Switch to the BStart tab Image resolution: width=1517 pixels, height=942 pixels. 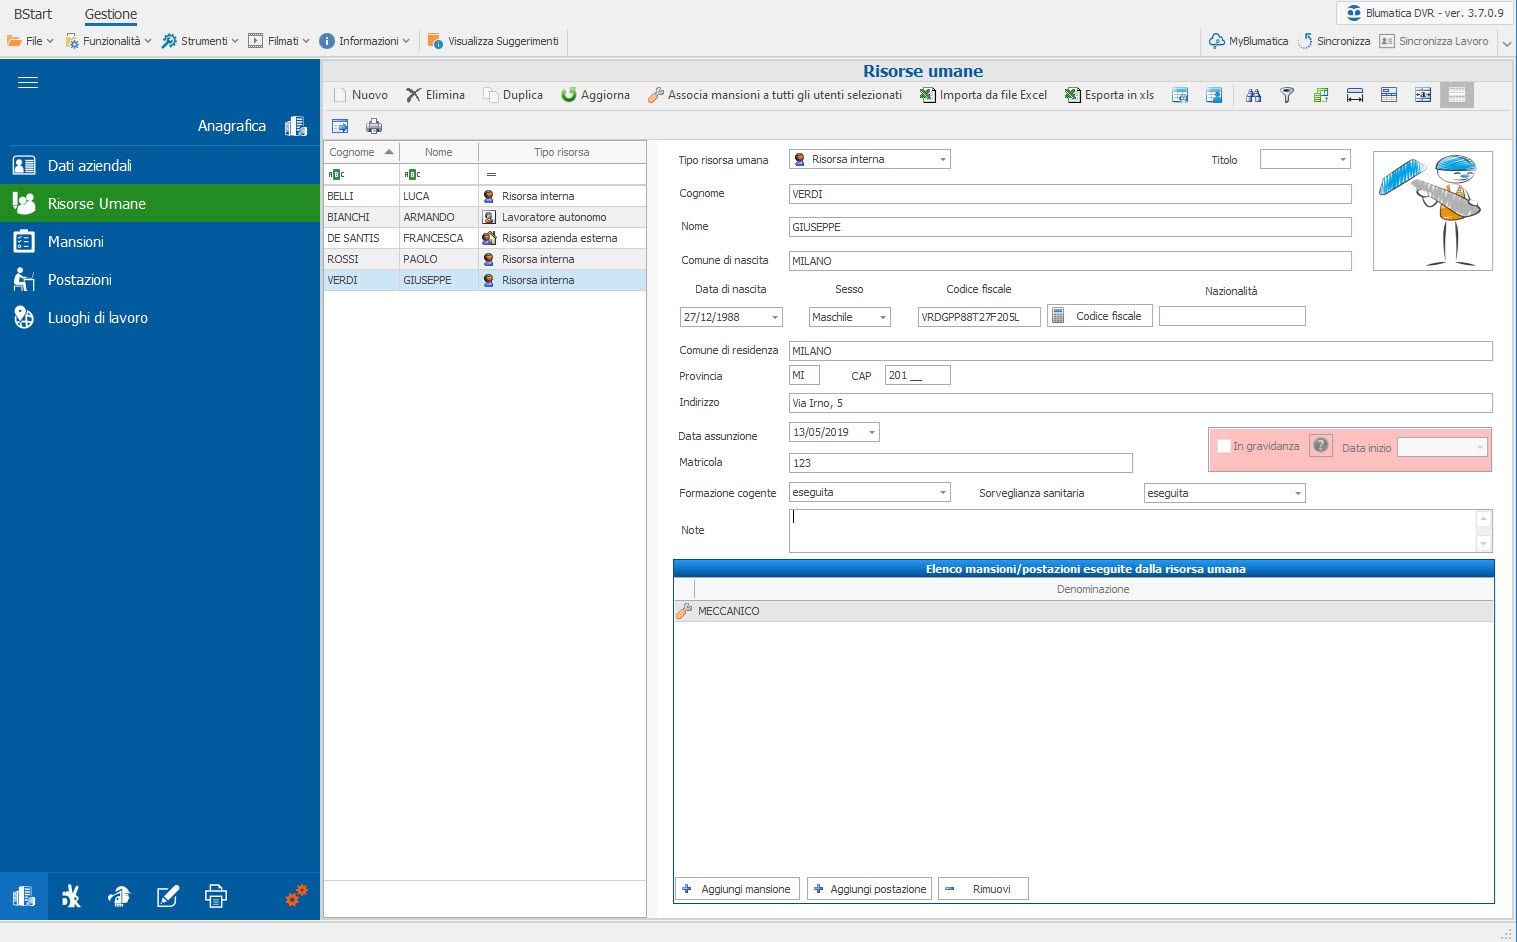[33, 14]
